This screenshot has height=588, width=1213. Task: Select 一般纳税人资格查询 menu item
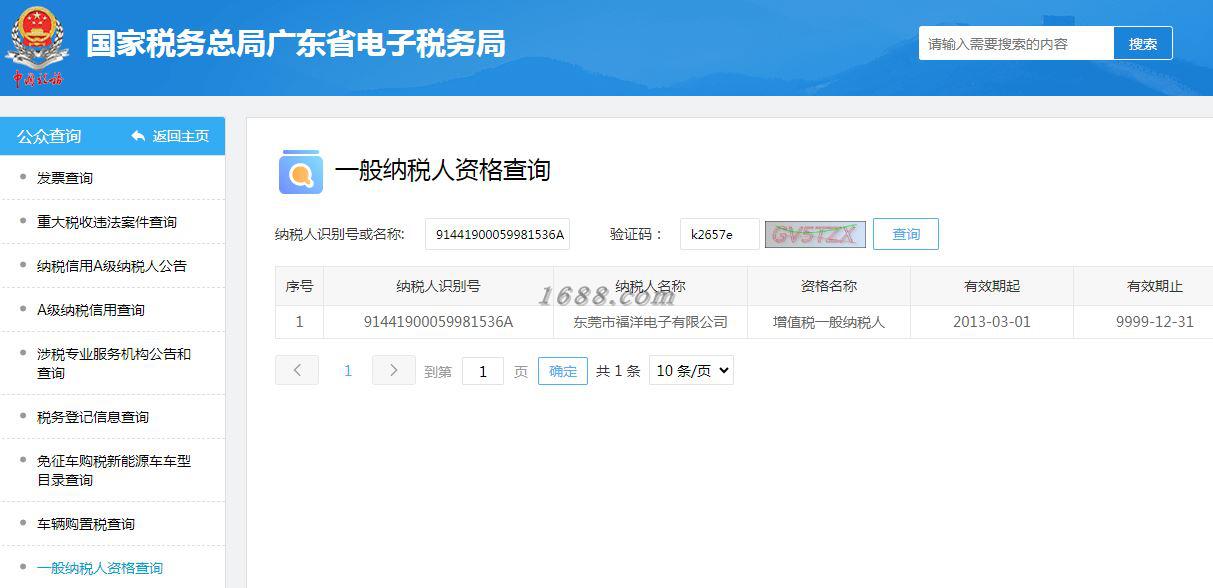100,568
